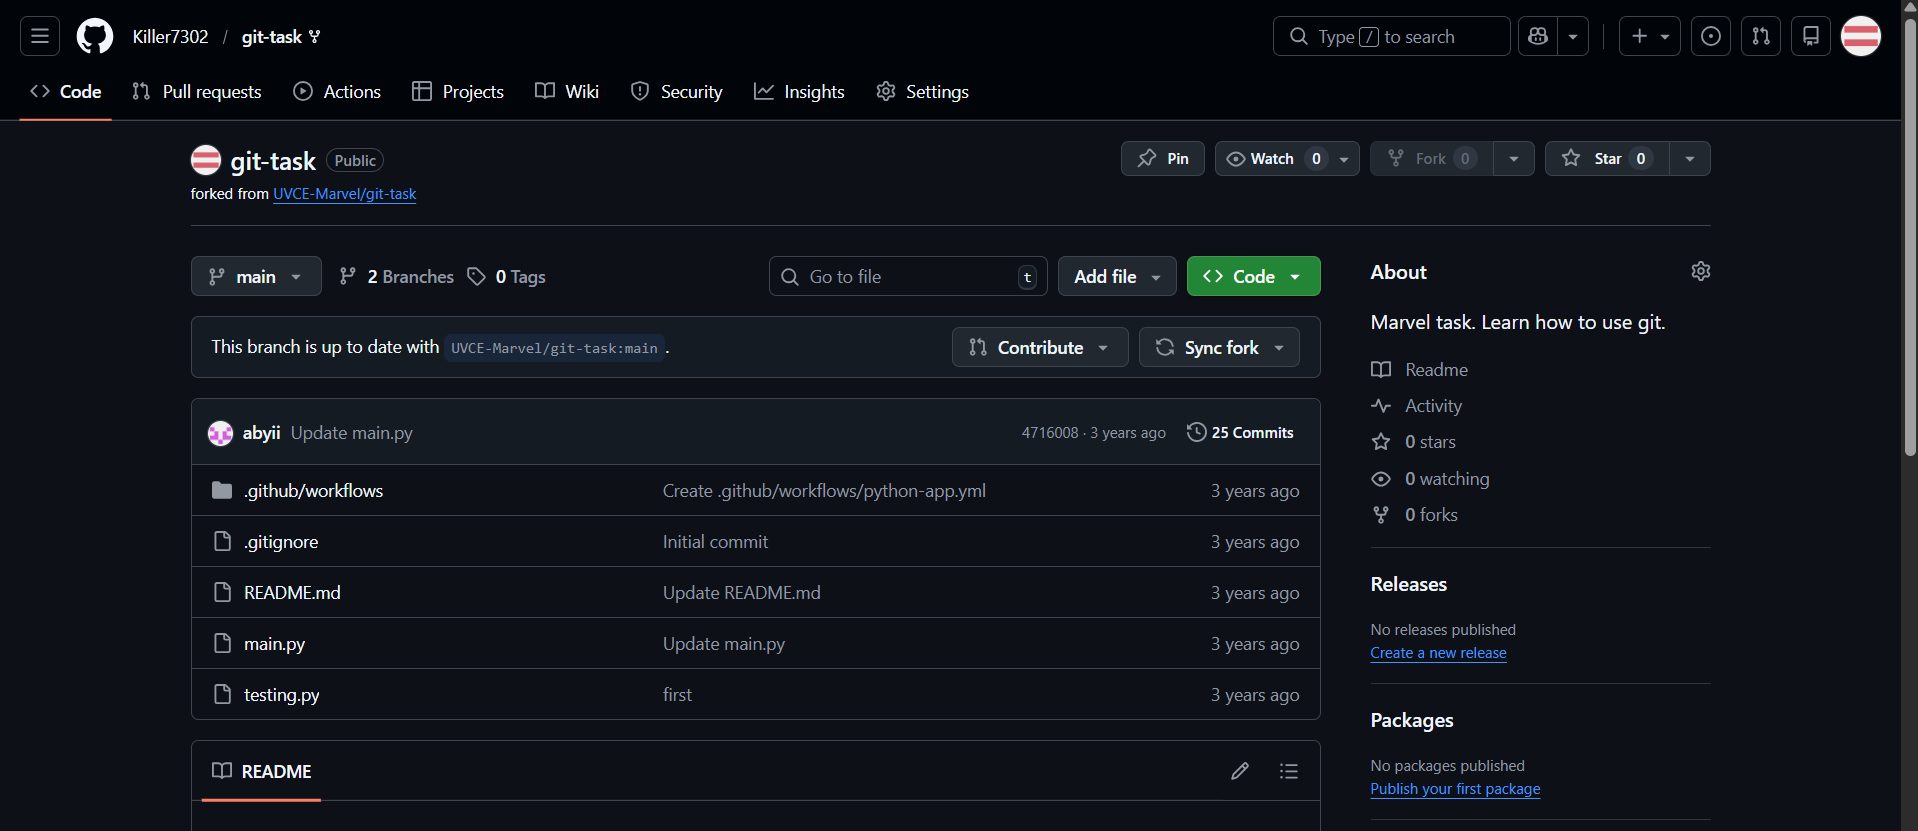Viewport: 1918px width, 831px height.
Task: Expand the Sync fork dropdown
Action: [x=1219, y=347]
